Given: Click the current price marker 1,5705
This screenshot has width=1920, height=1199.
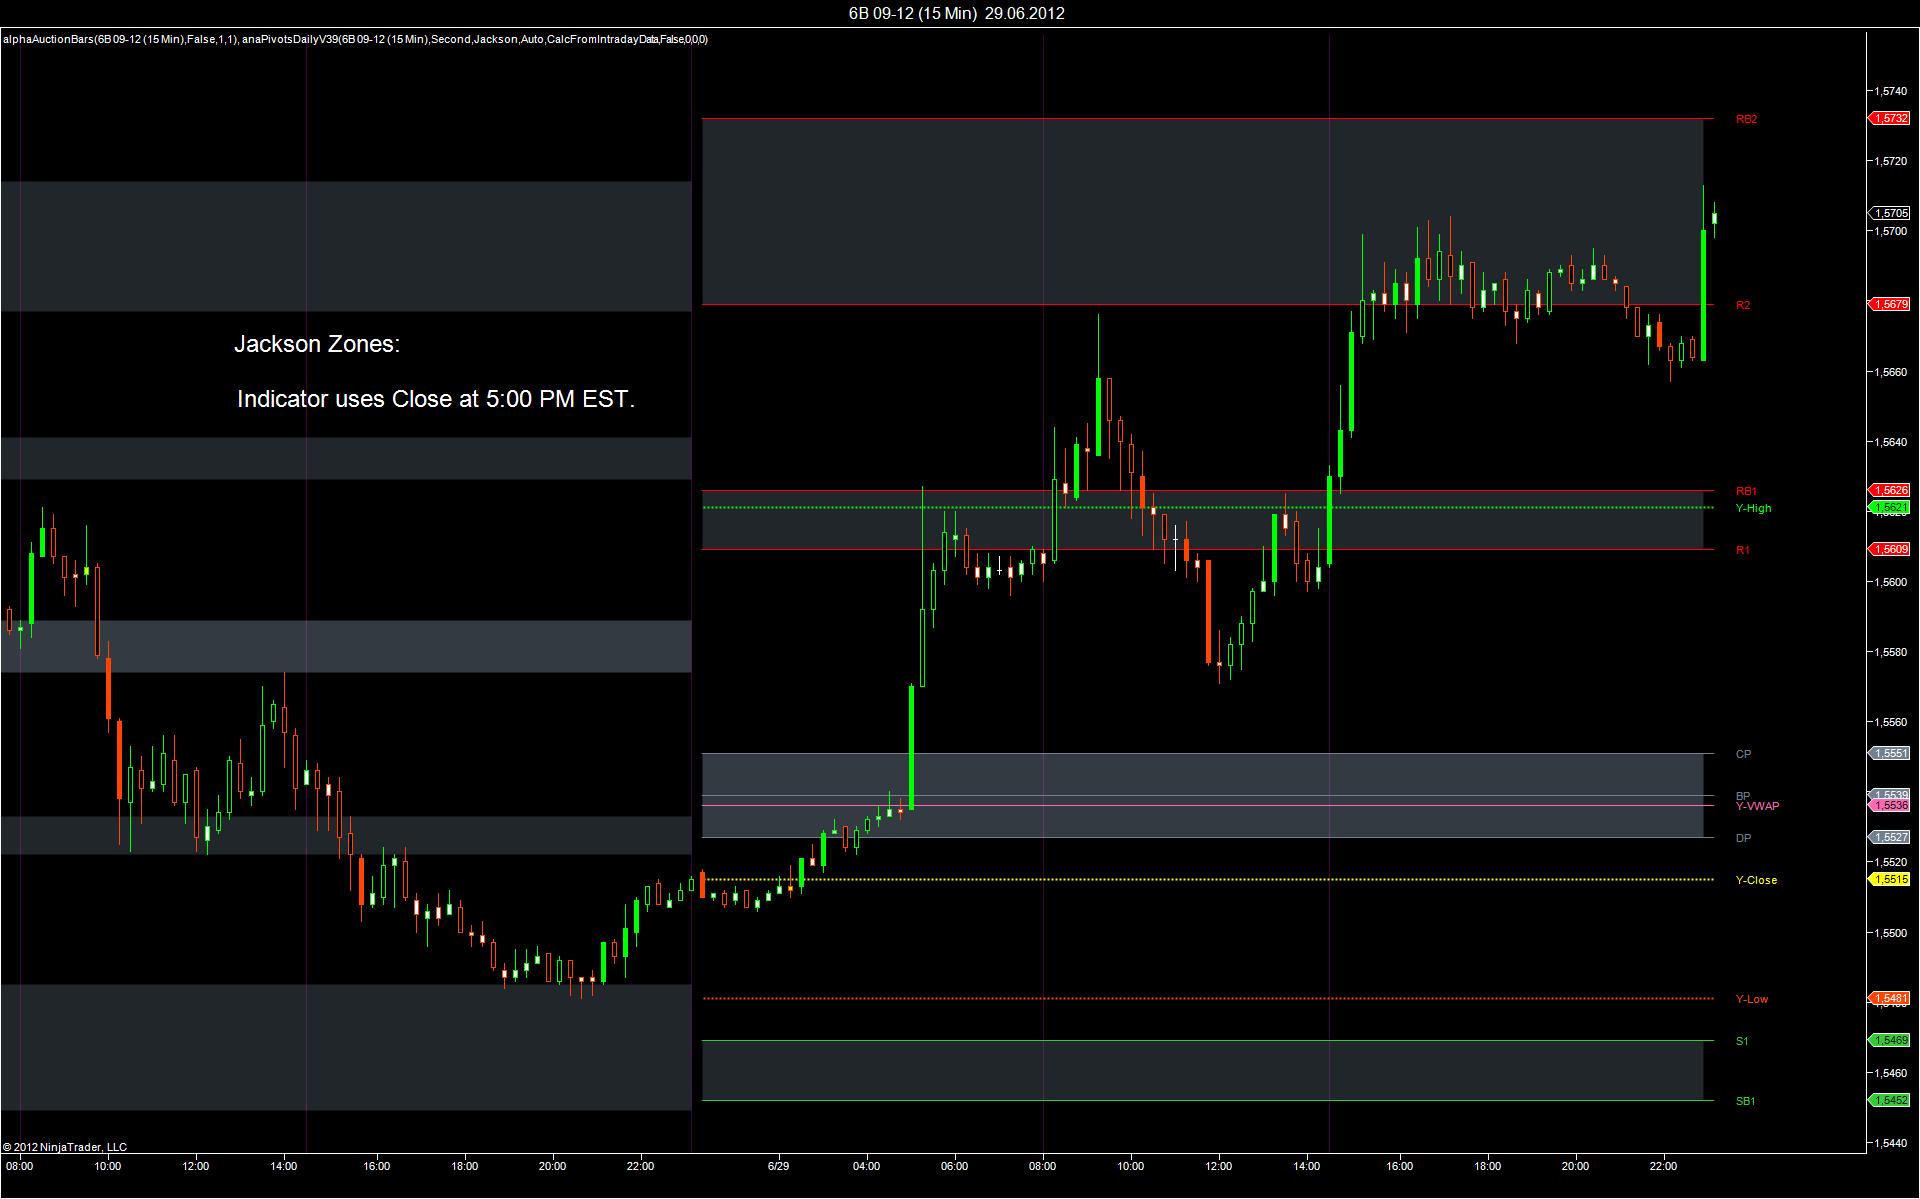Looking at the screenshot, I should pyautogui.click(x=1890, y=213).
